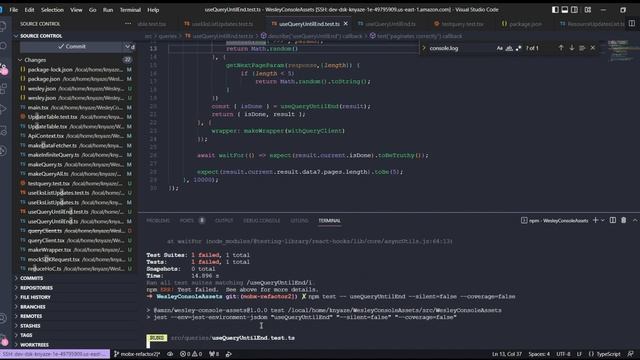Select ApiContext.tsx in the Changes list
Viewport: 640px width, 360px height.
76,136
